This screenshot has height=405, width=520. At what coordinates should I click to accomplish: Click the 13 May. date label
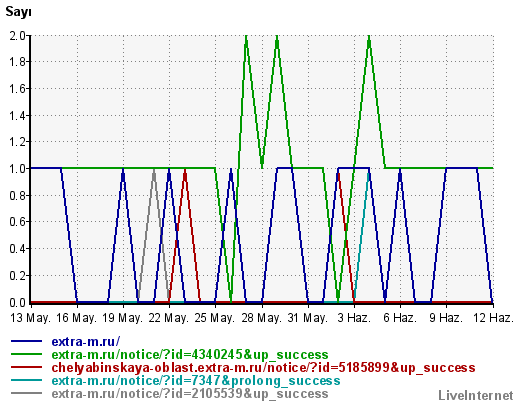pyautogui.click(x=30, y=318)
